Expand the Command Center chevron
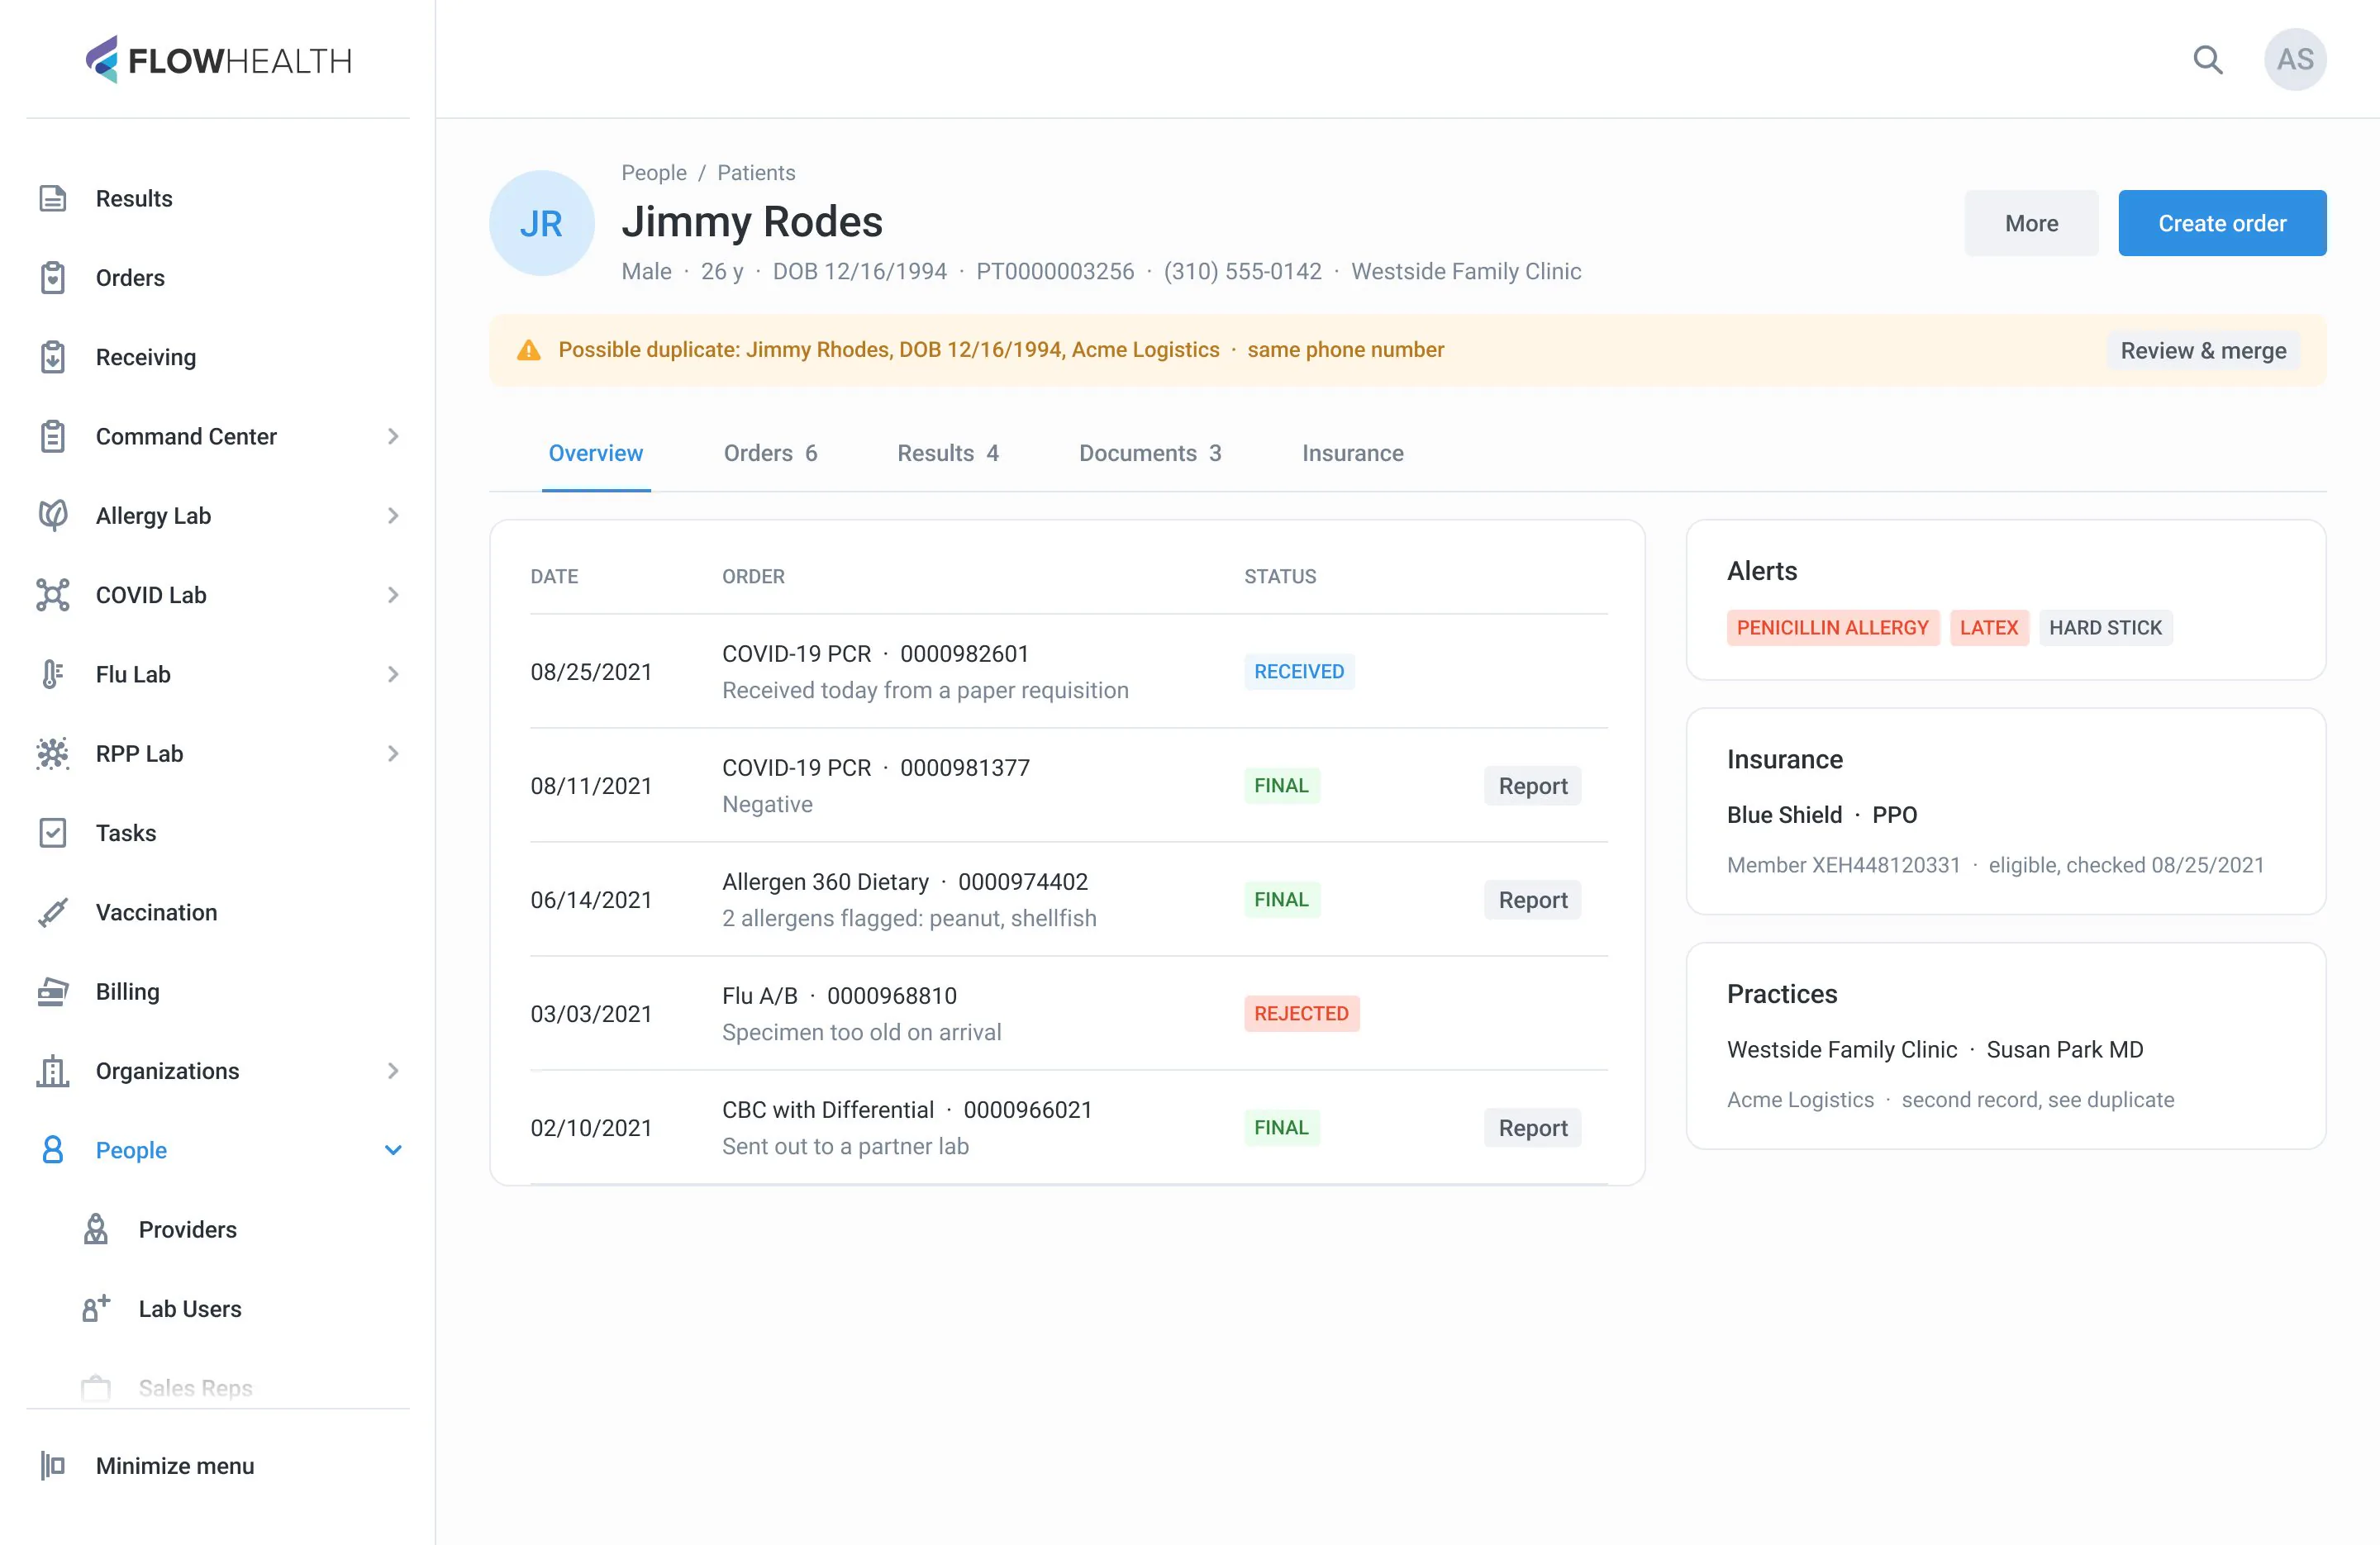The width and height of the screenshot is (2380, 1545). click(393, 436)
